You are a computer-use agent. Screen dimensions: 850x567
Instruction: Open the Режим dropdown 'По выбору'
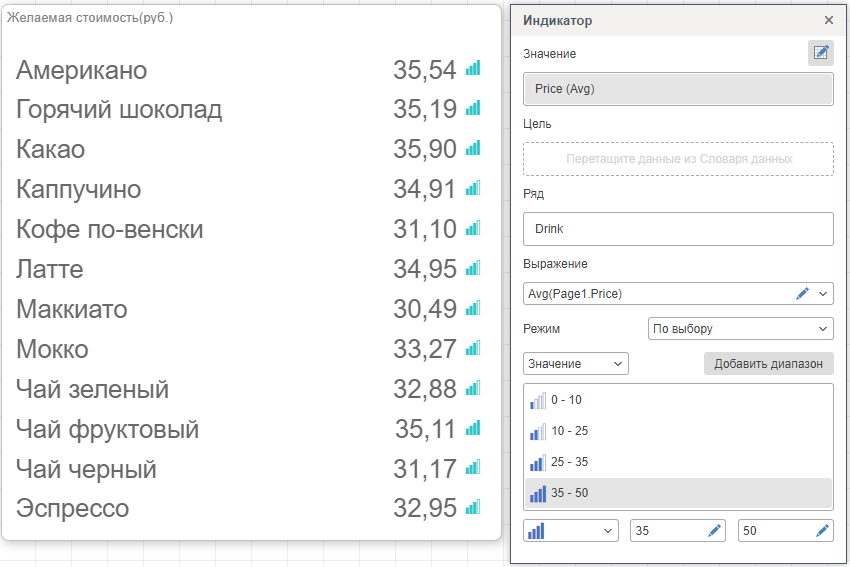click(740, 328)
